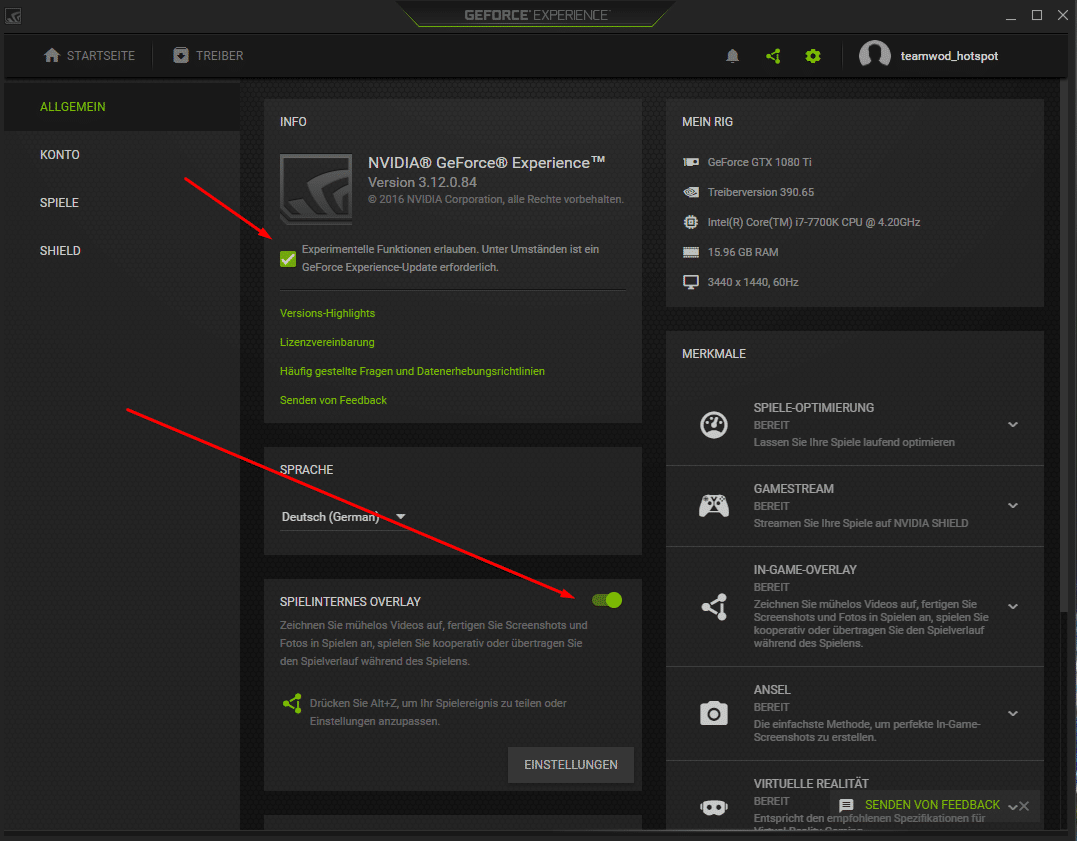Click the home icon beside STARTSEITE
1077x841 pixels.
pyautogui.click(x=52, y=55)
